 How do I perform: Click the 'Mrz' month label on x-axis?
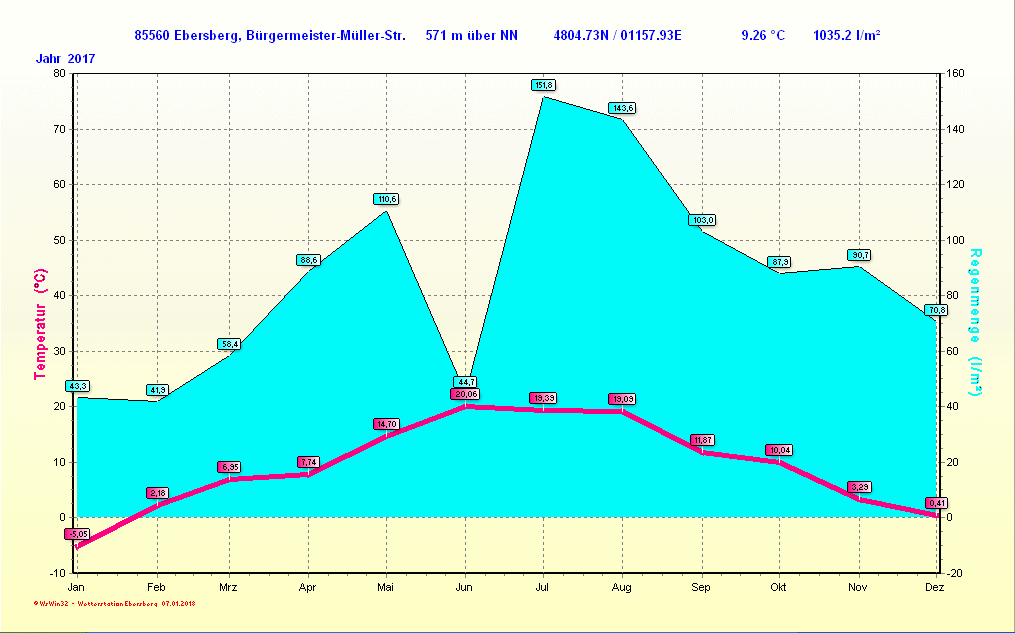(x=229, y=587)
